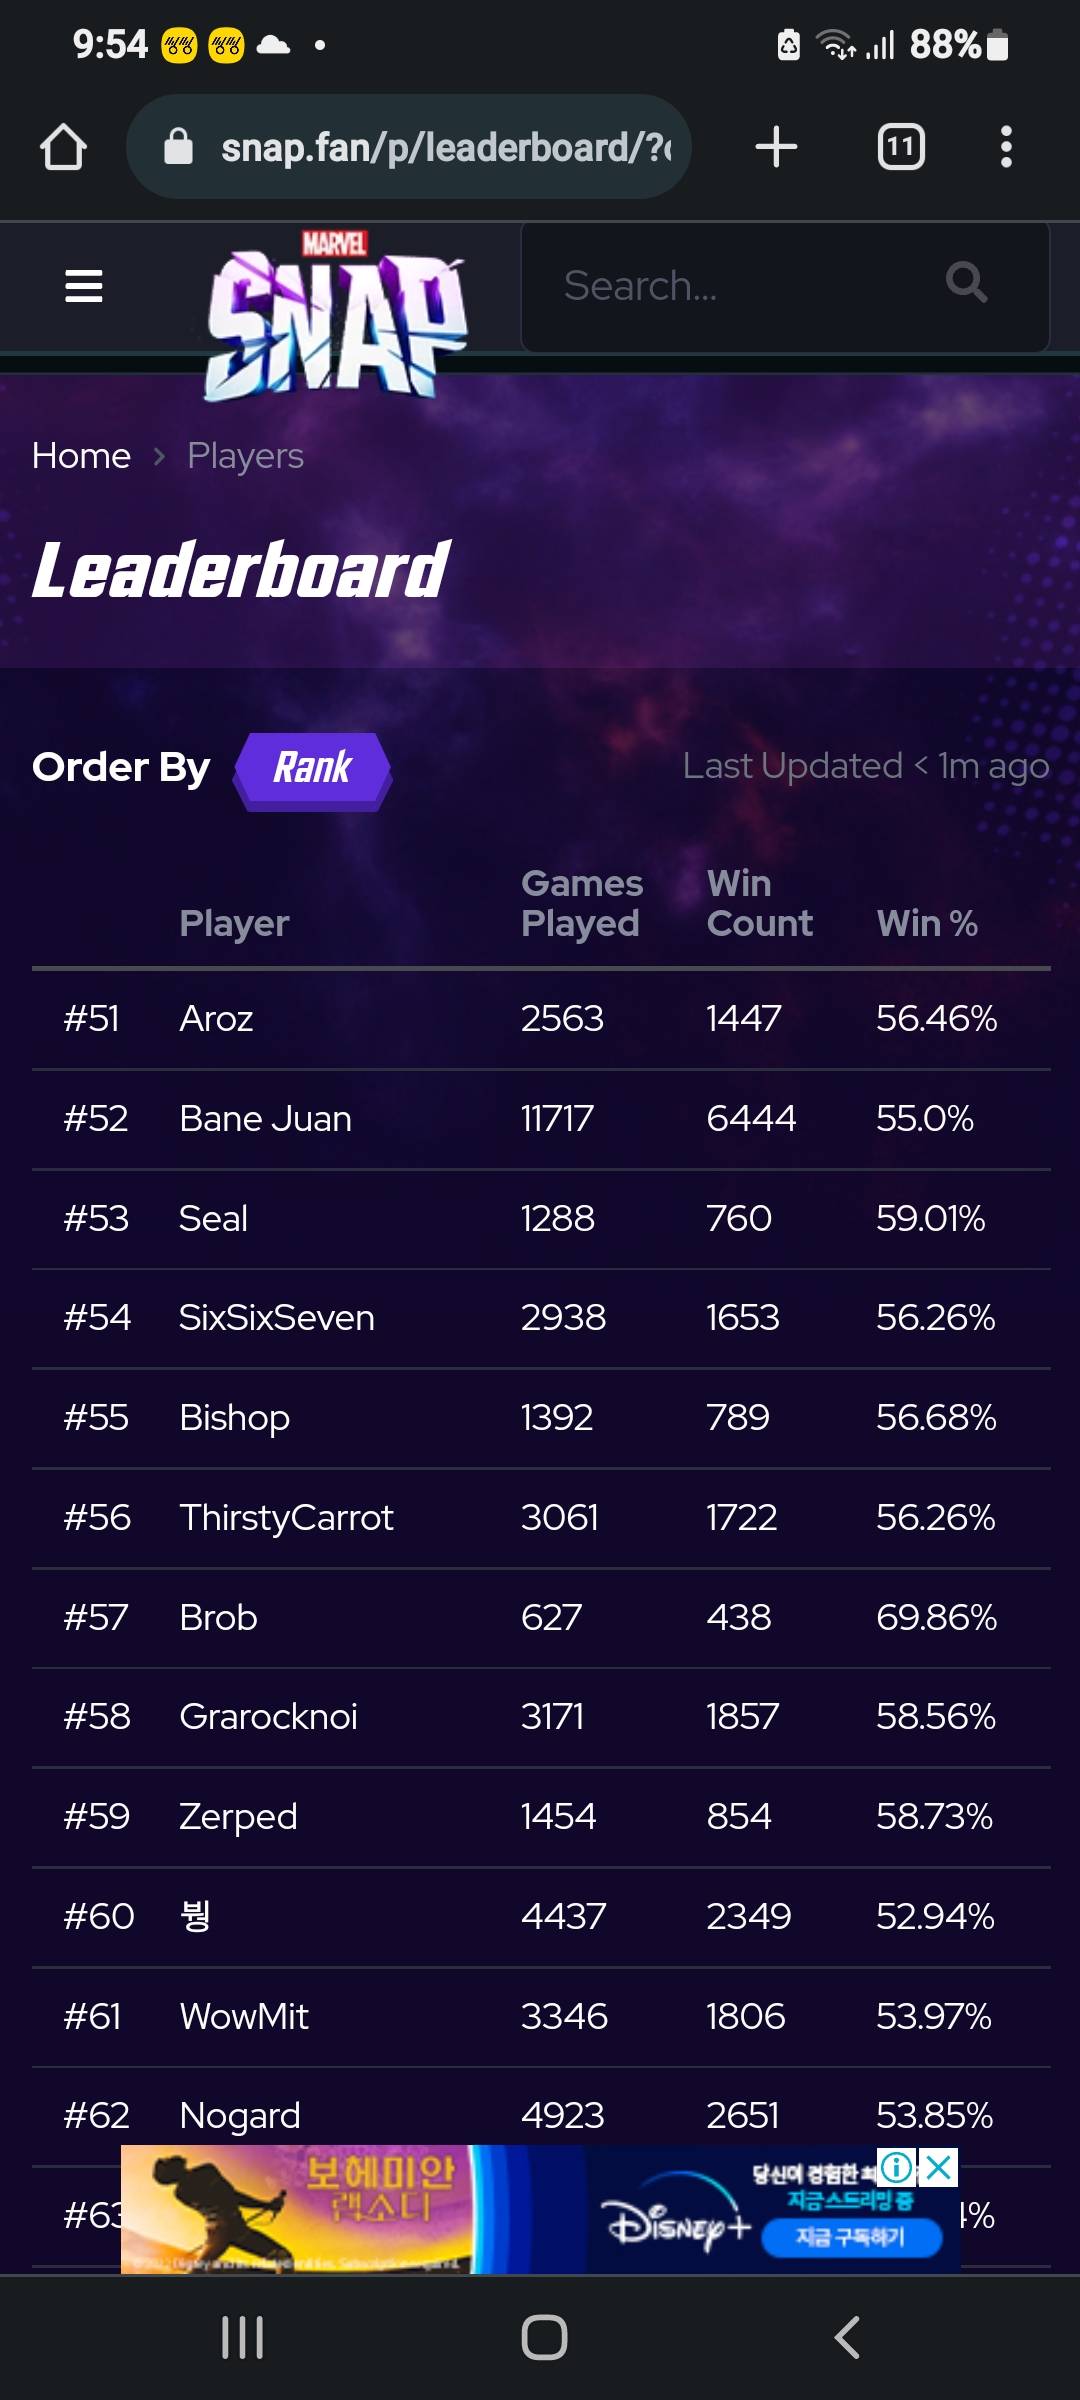Open a new browser tab
Image resolution: width=1080 pixels, height=2400 pixels.
click(x=776, y=147)
